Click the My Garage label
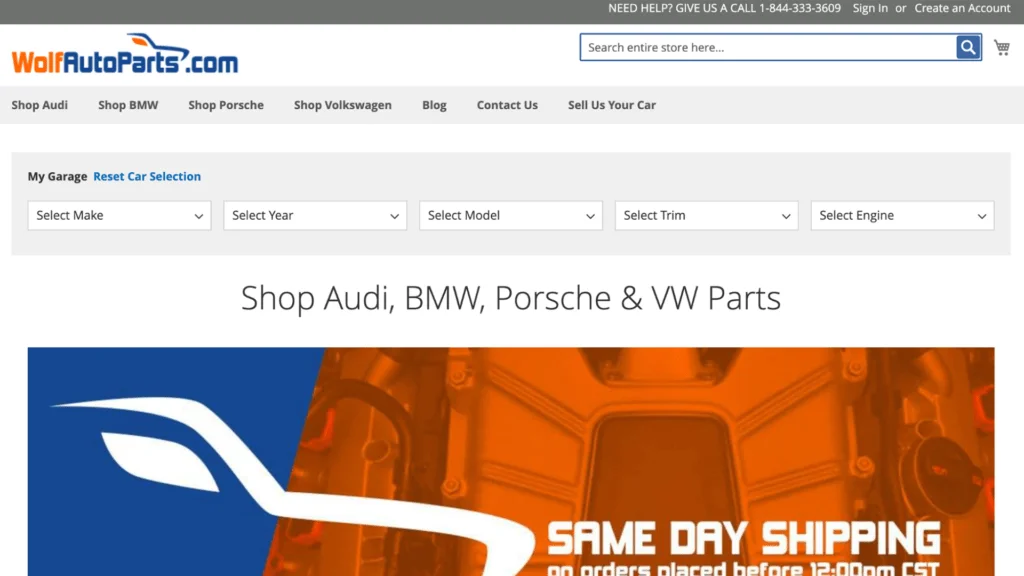 57,176
